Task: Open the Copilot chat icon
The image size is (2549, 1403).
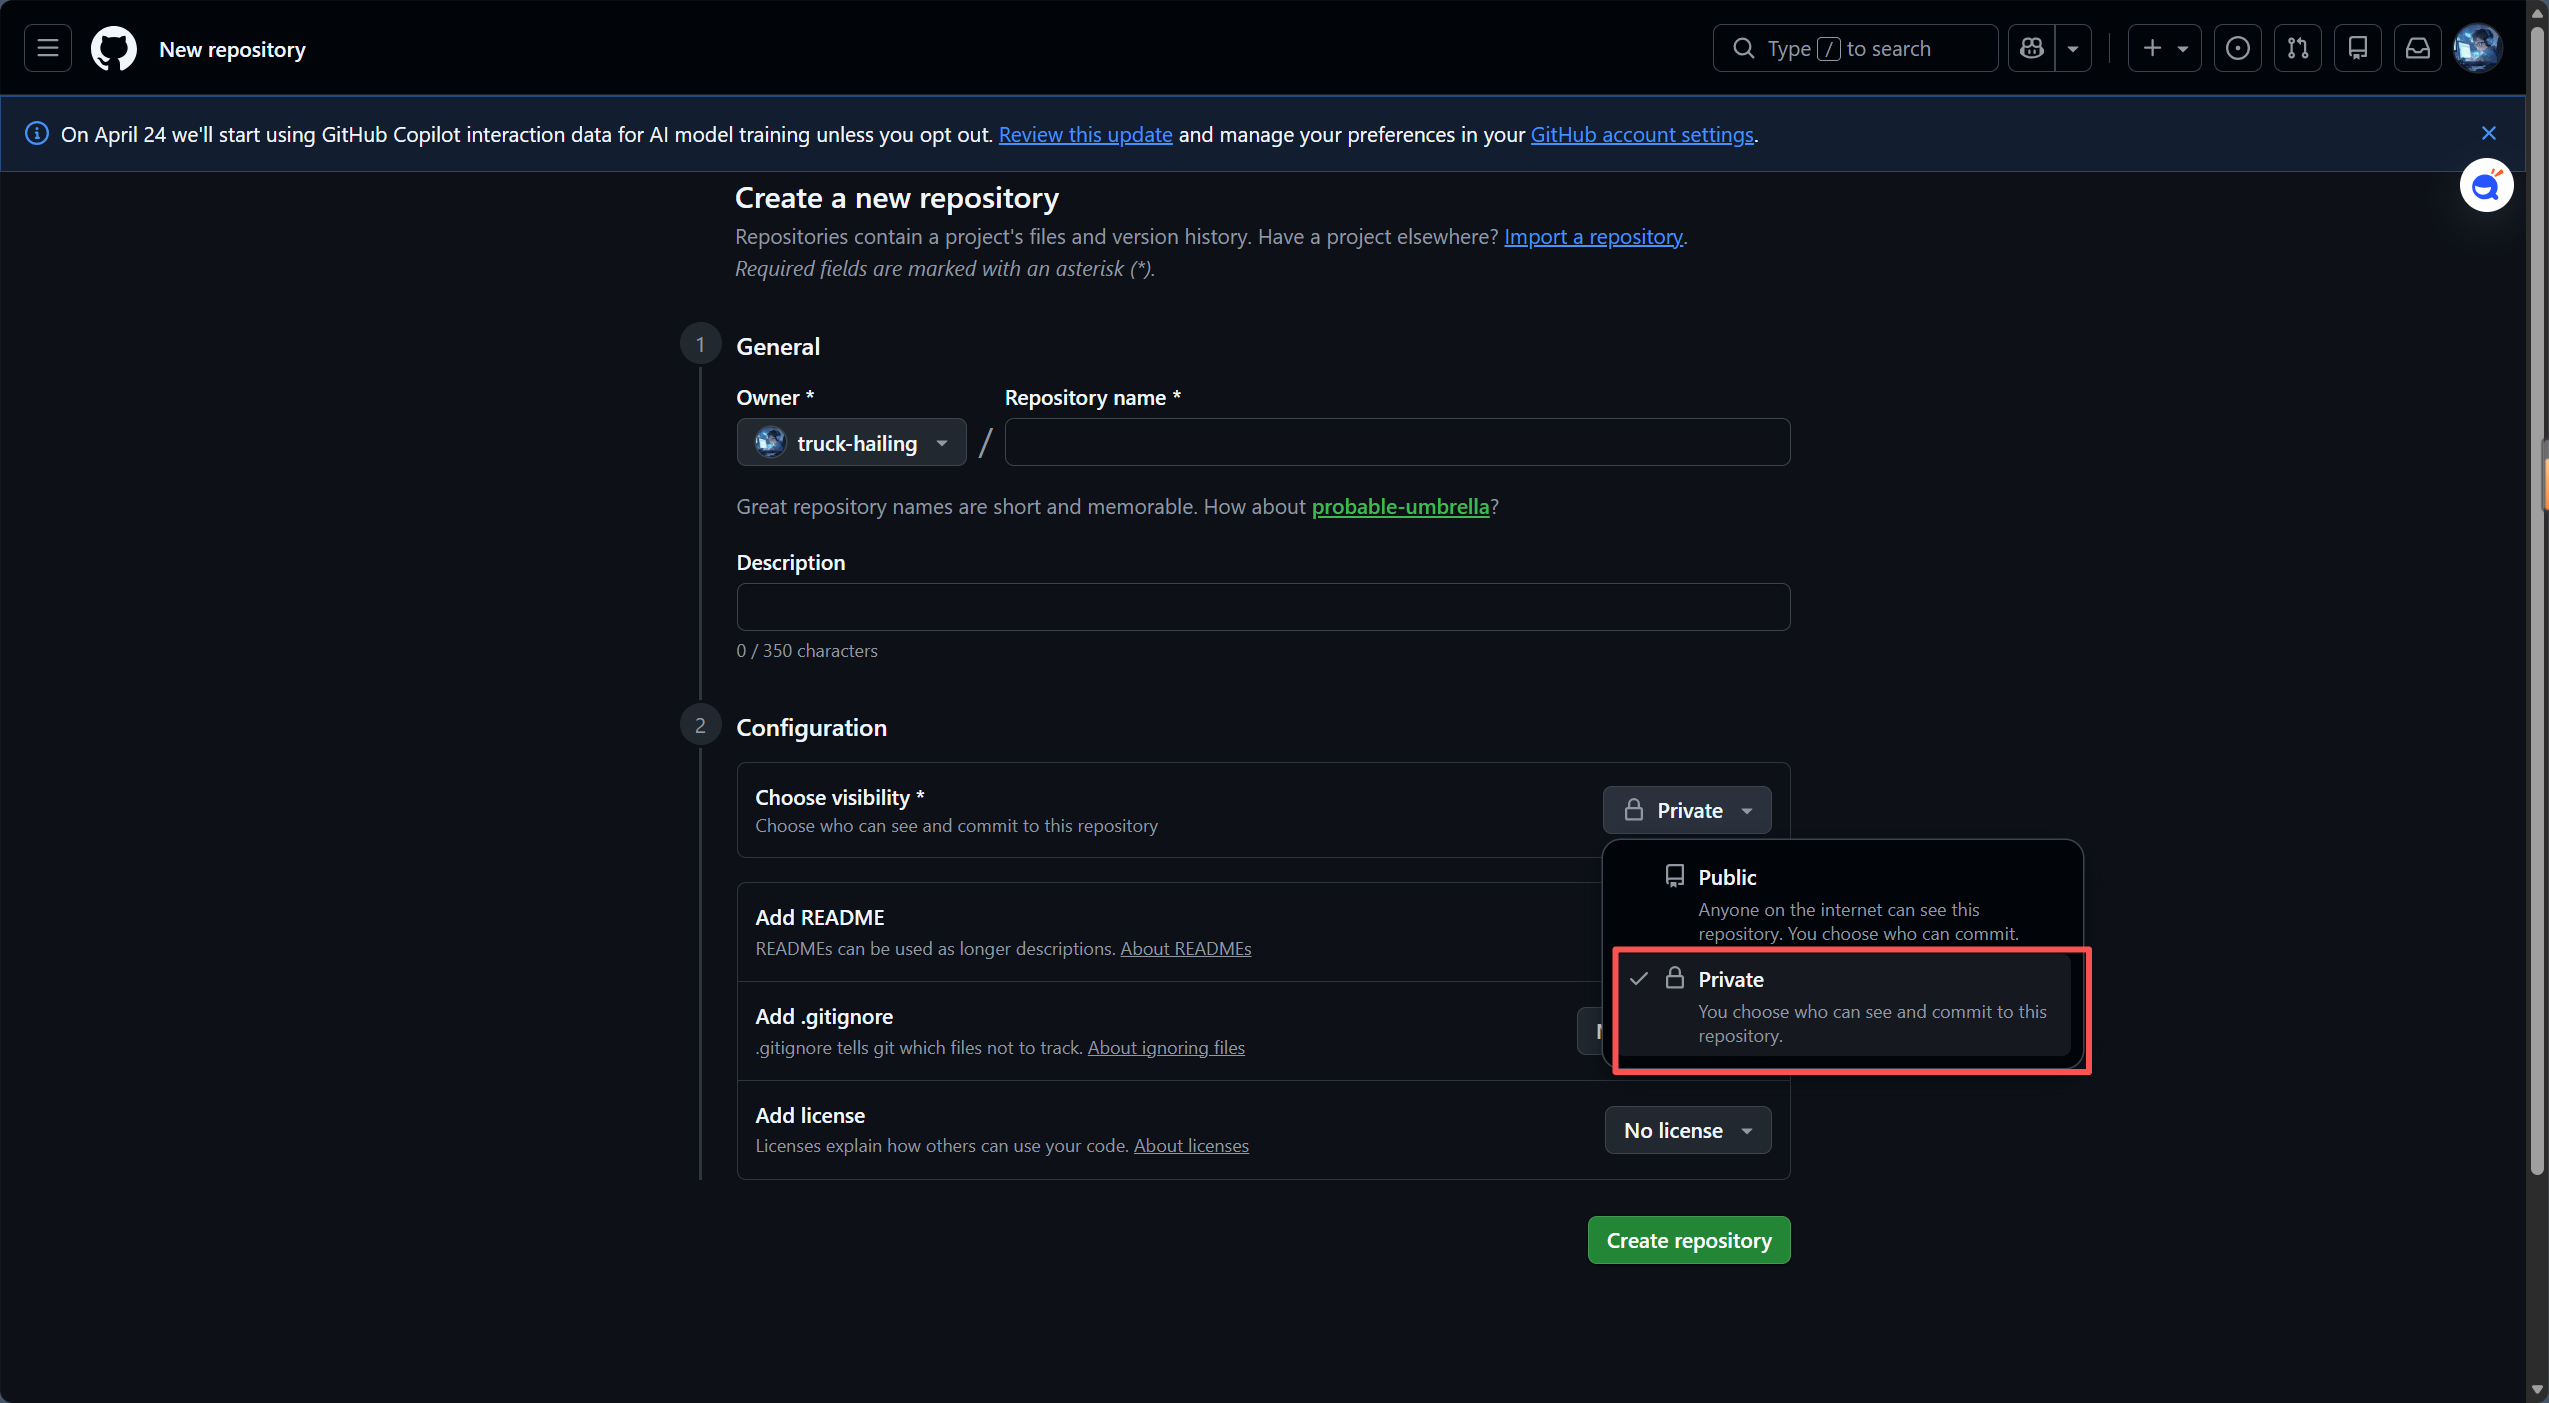Action: point(2031,48)
